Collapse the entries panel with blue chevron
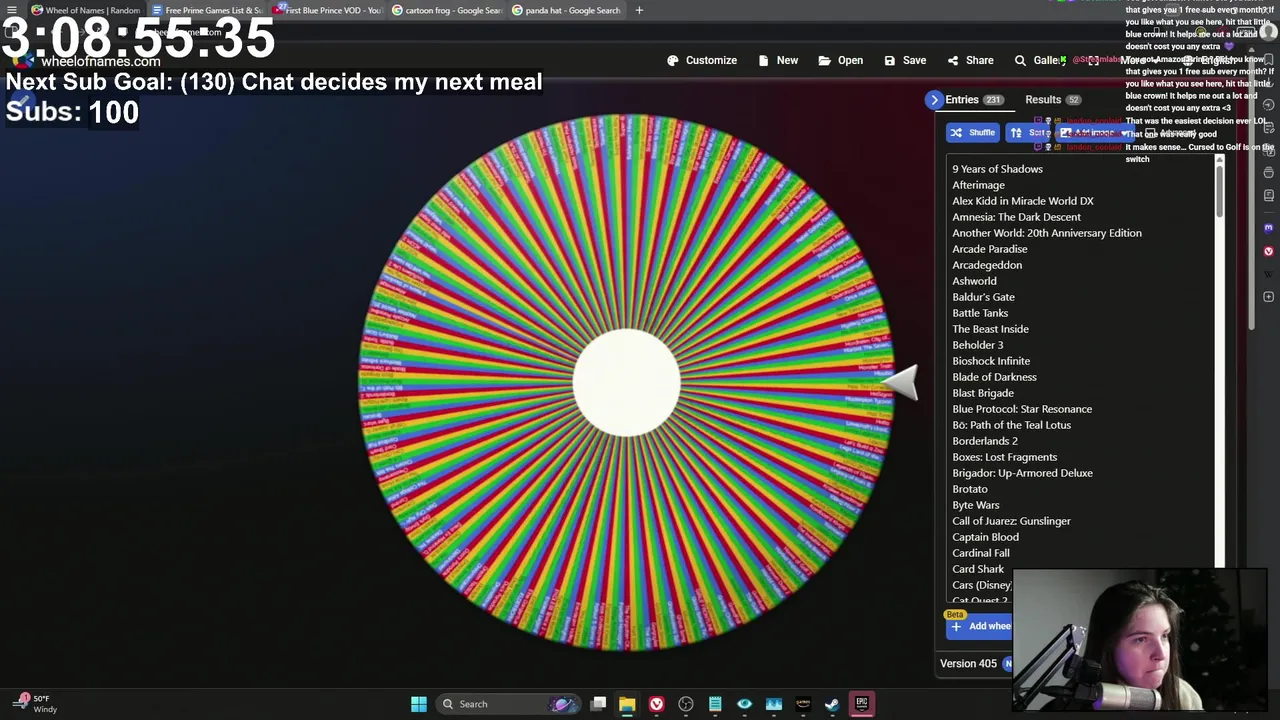 (x=934, y=100)
